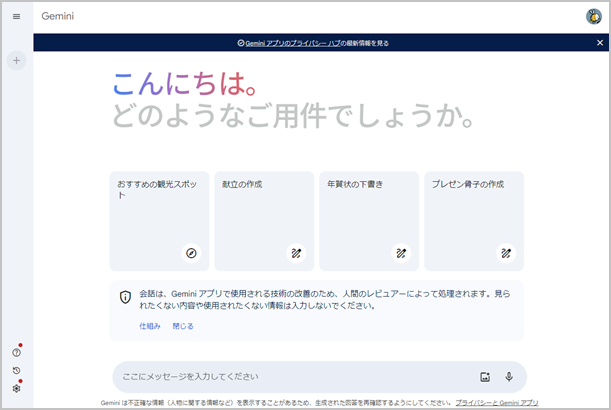Select the プレゼン骨子の作成 suggestion card

[x=474, y=221]
